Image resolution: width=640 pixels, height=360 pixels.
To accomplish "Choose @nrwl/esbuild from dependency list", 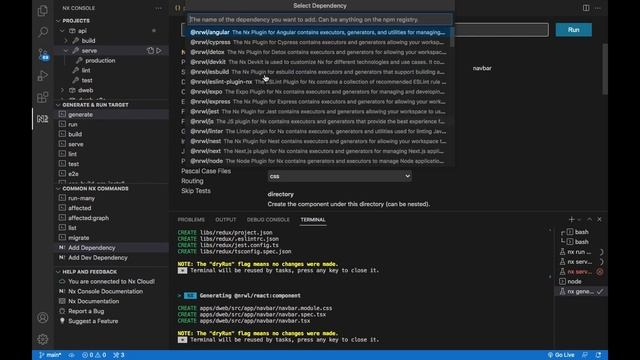I will tap(319, 72).
